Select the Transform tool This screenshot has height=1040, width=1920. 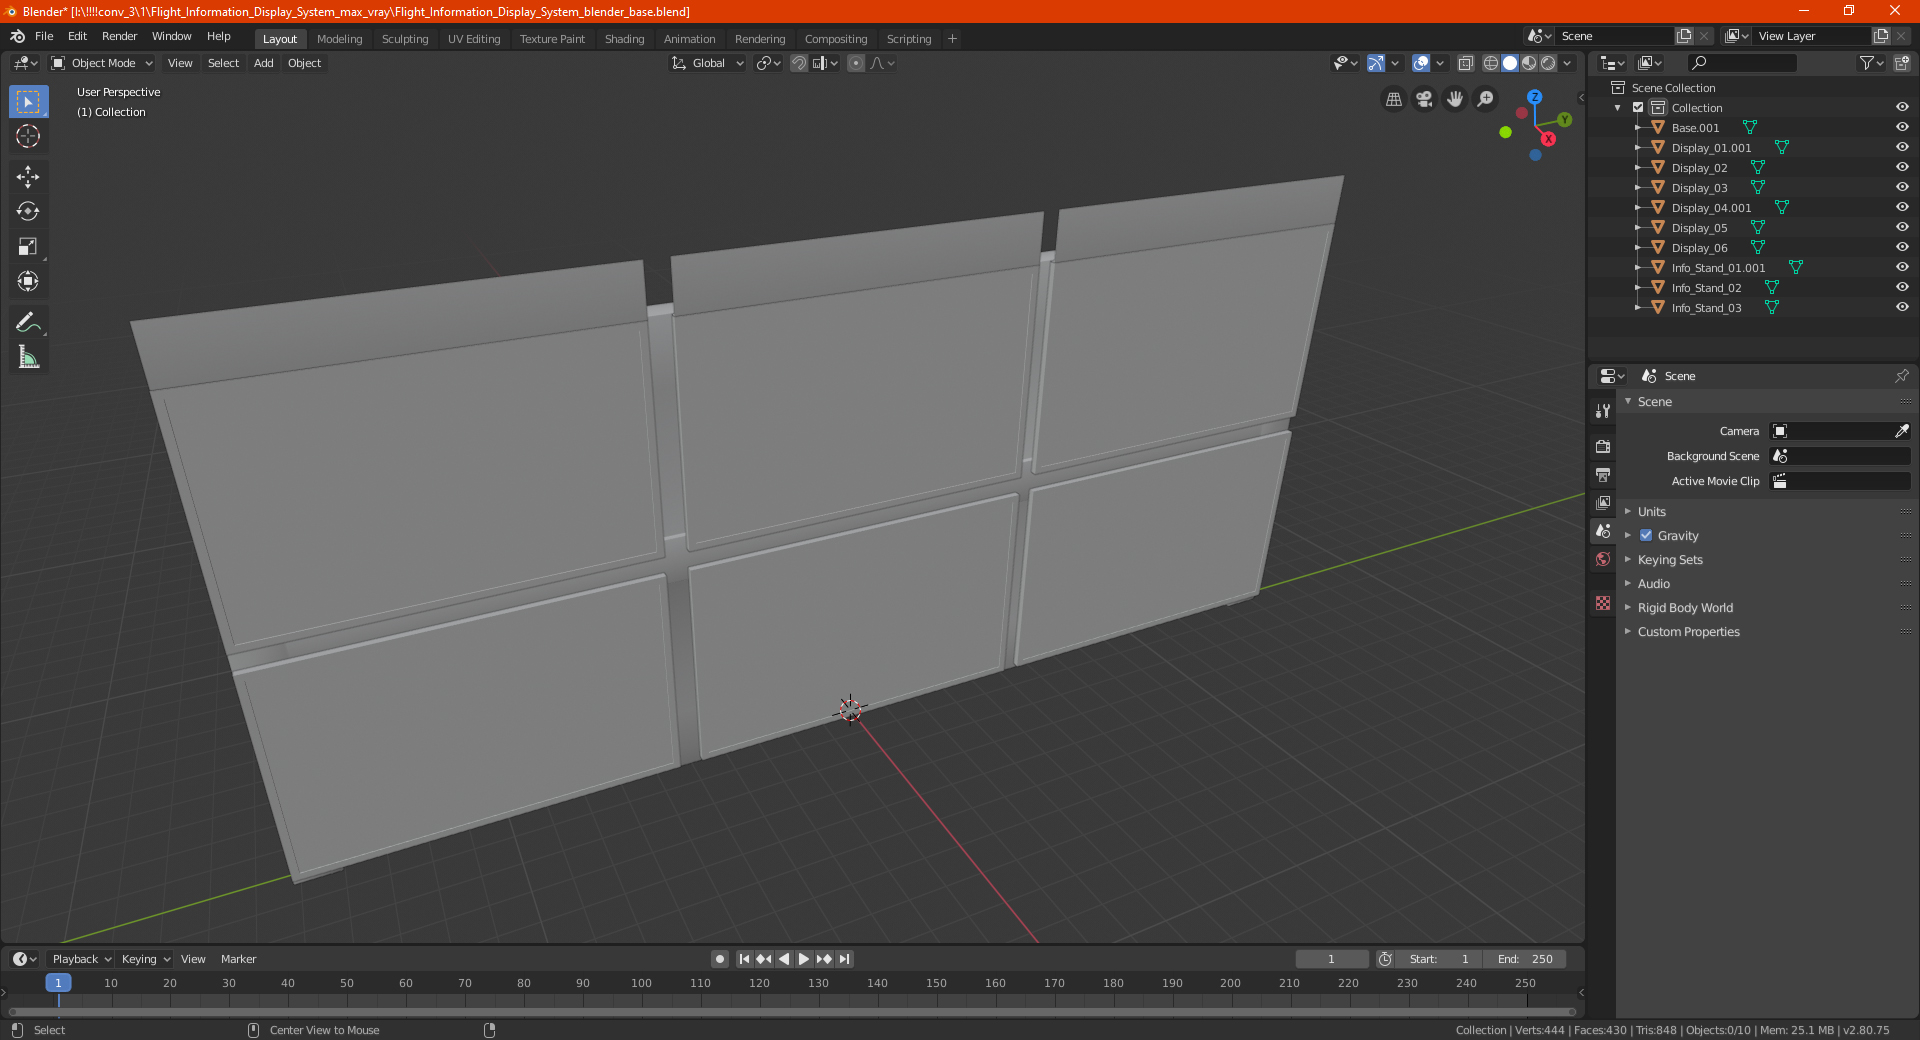[28, 282]
